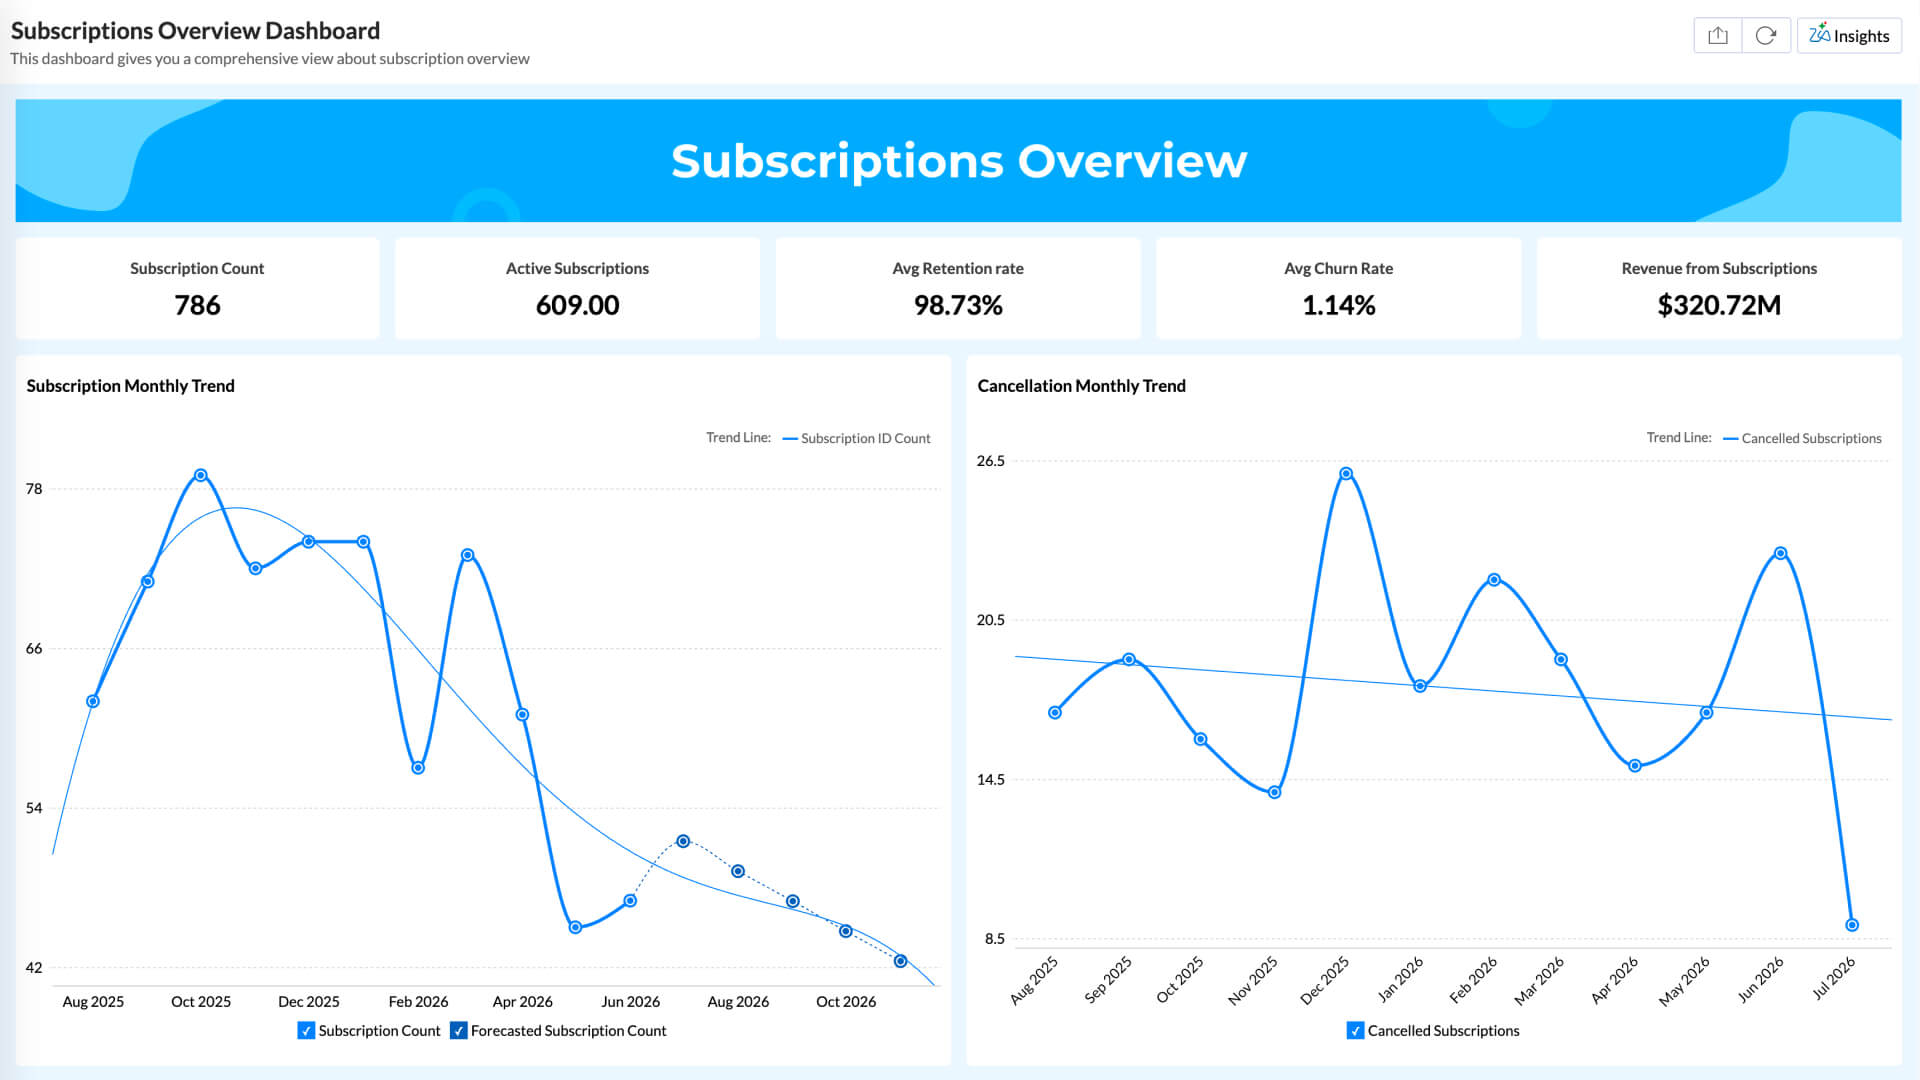Click the Subscriptions Overview banner heading
This screenshot has width=1920, height=1080.
point(959,161)
